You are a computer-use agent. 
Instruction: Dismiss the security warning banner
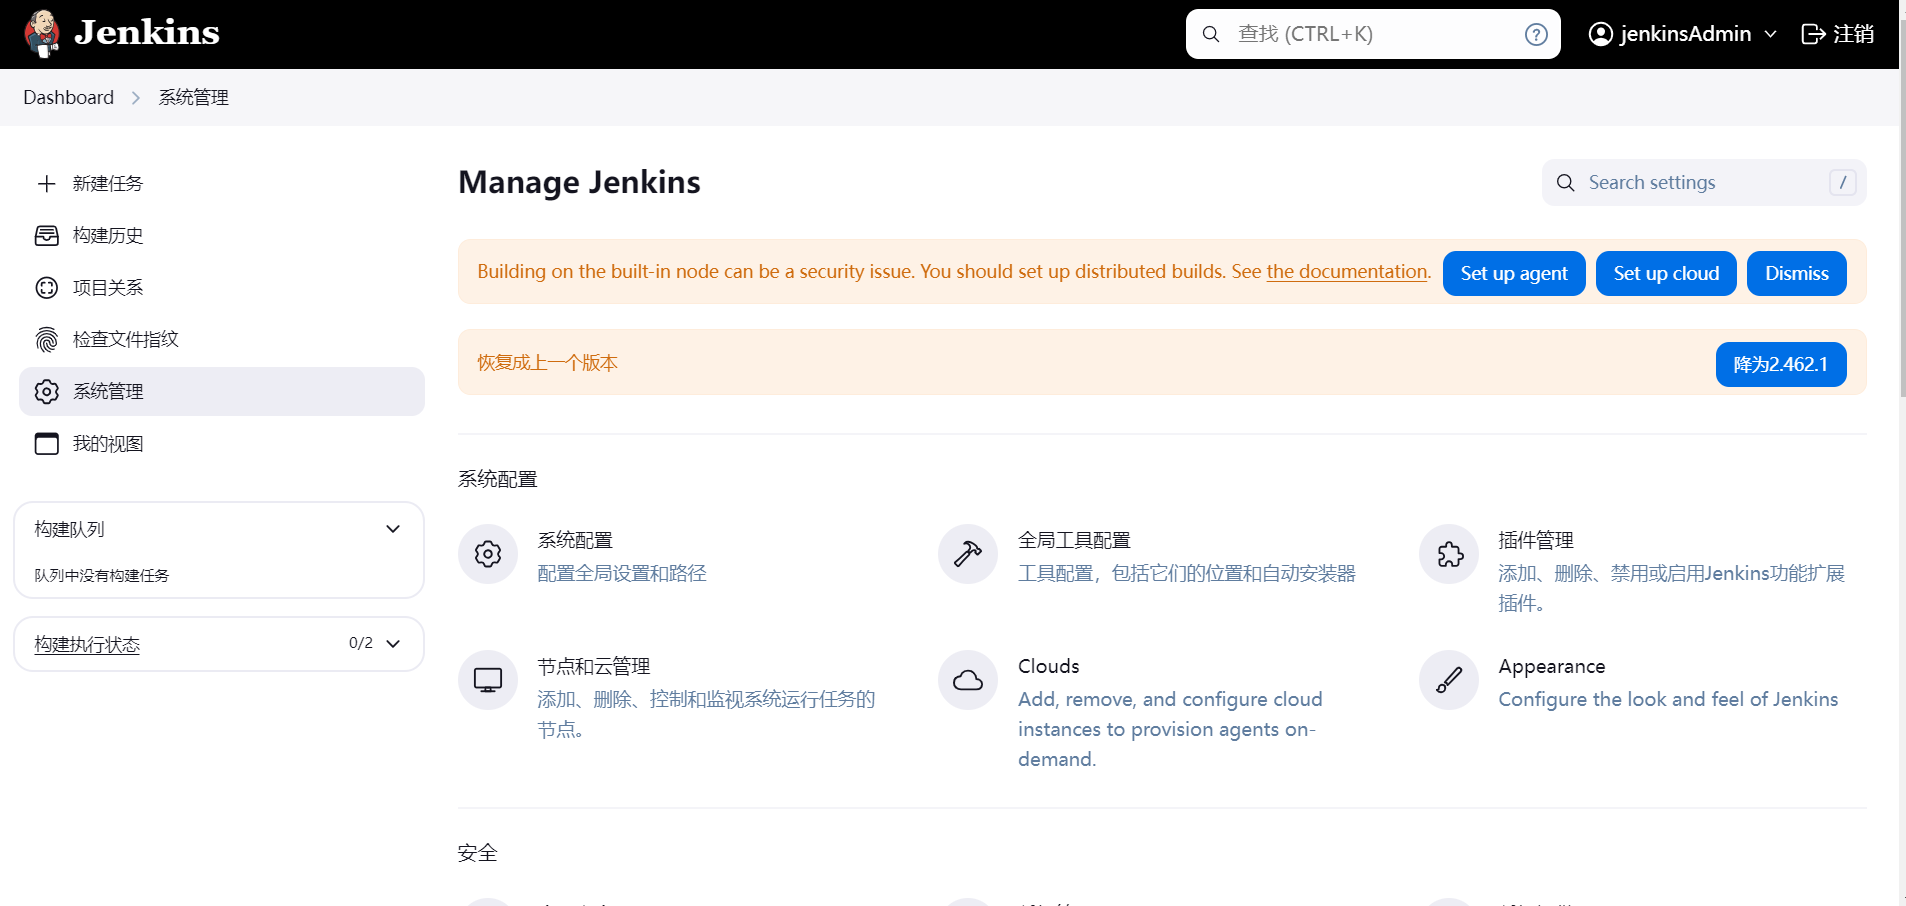(x=1797, y=274)
